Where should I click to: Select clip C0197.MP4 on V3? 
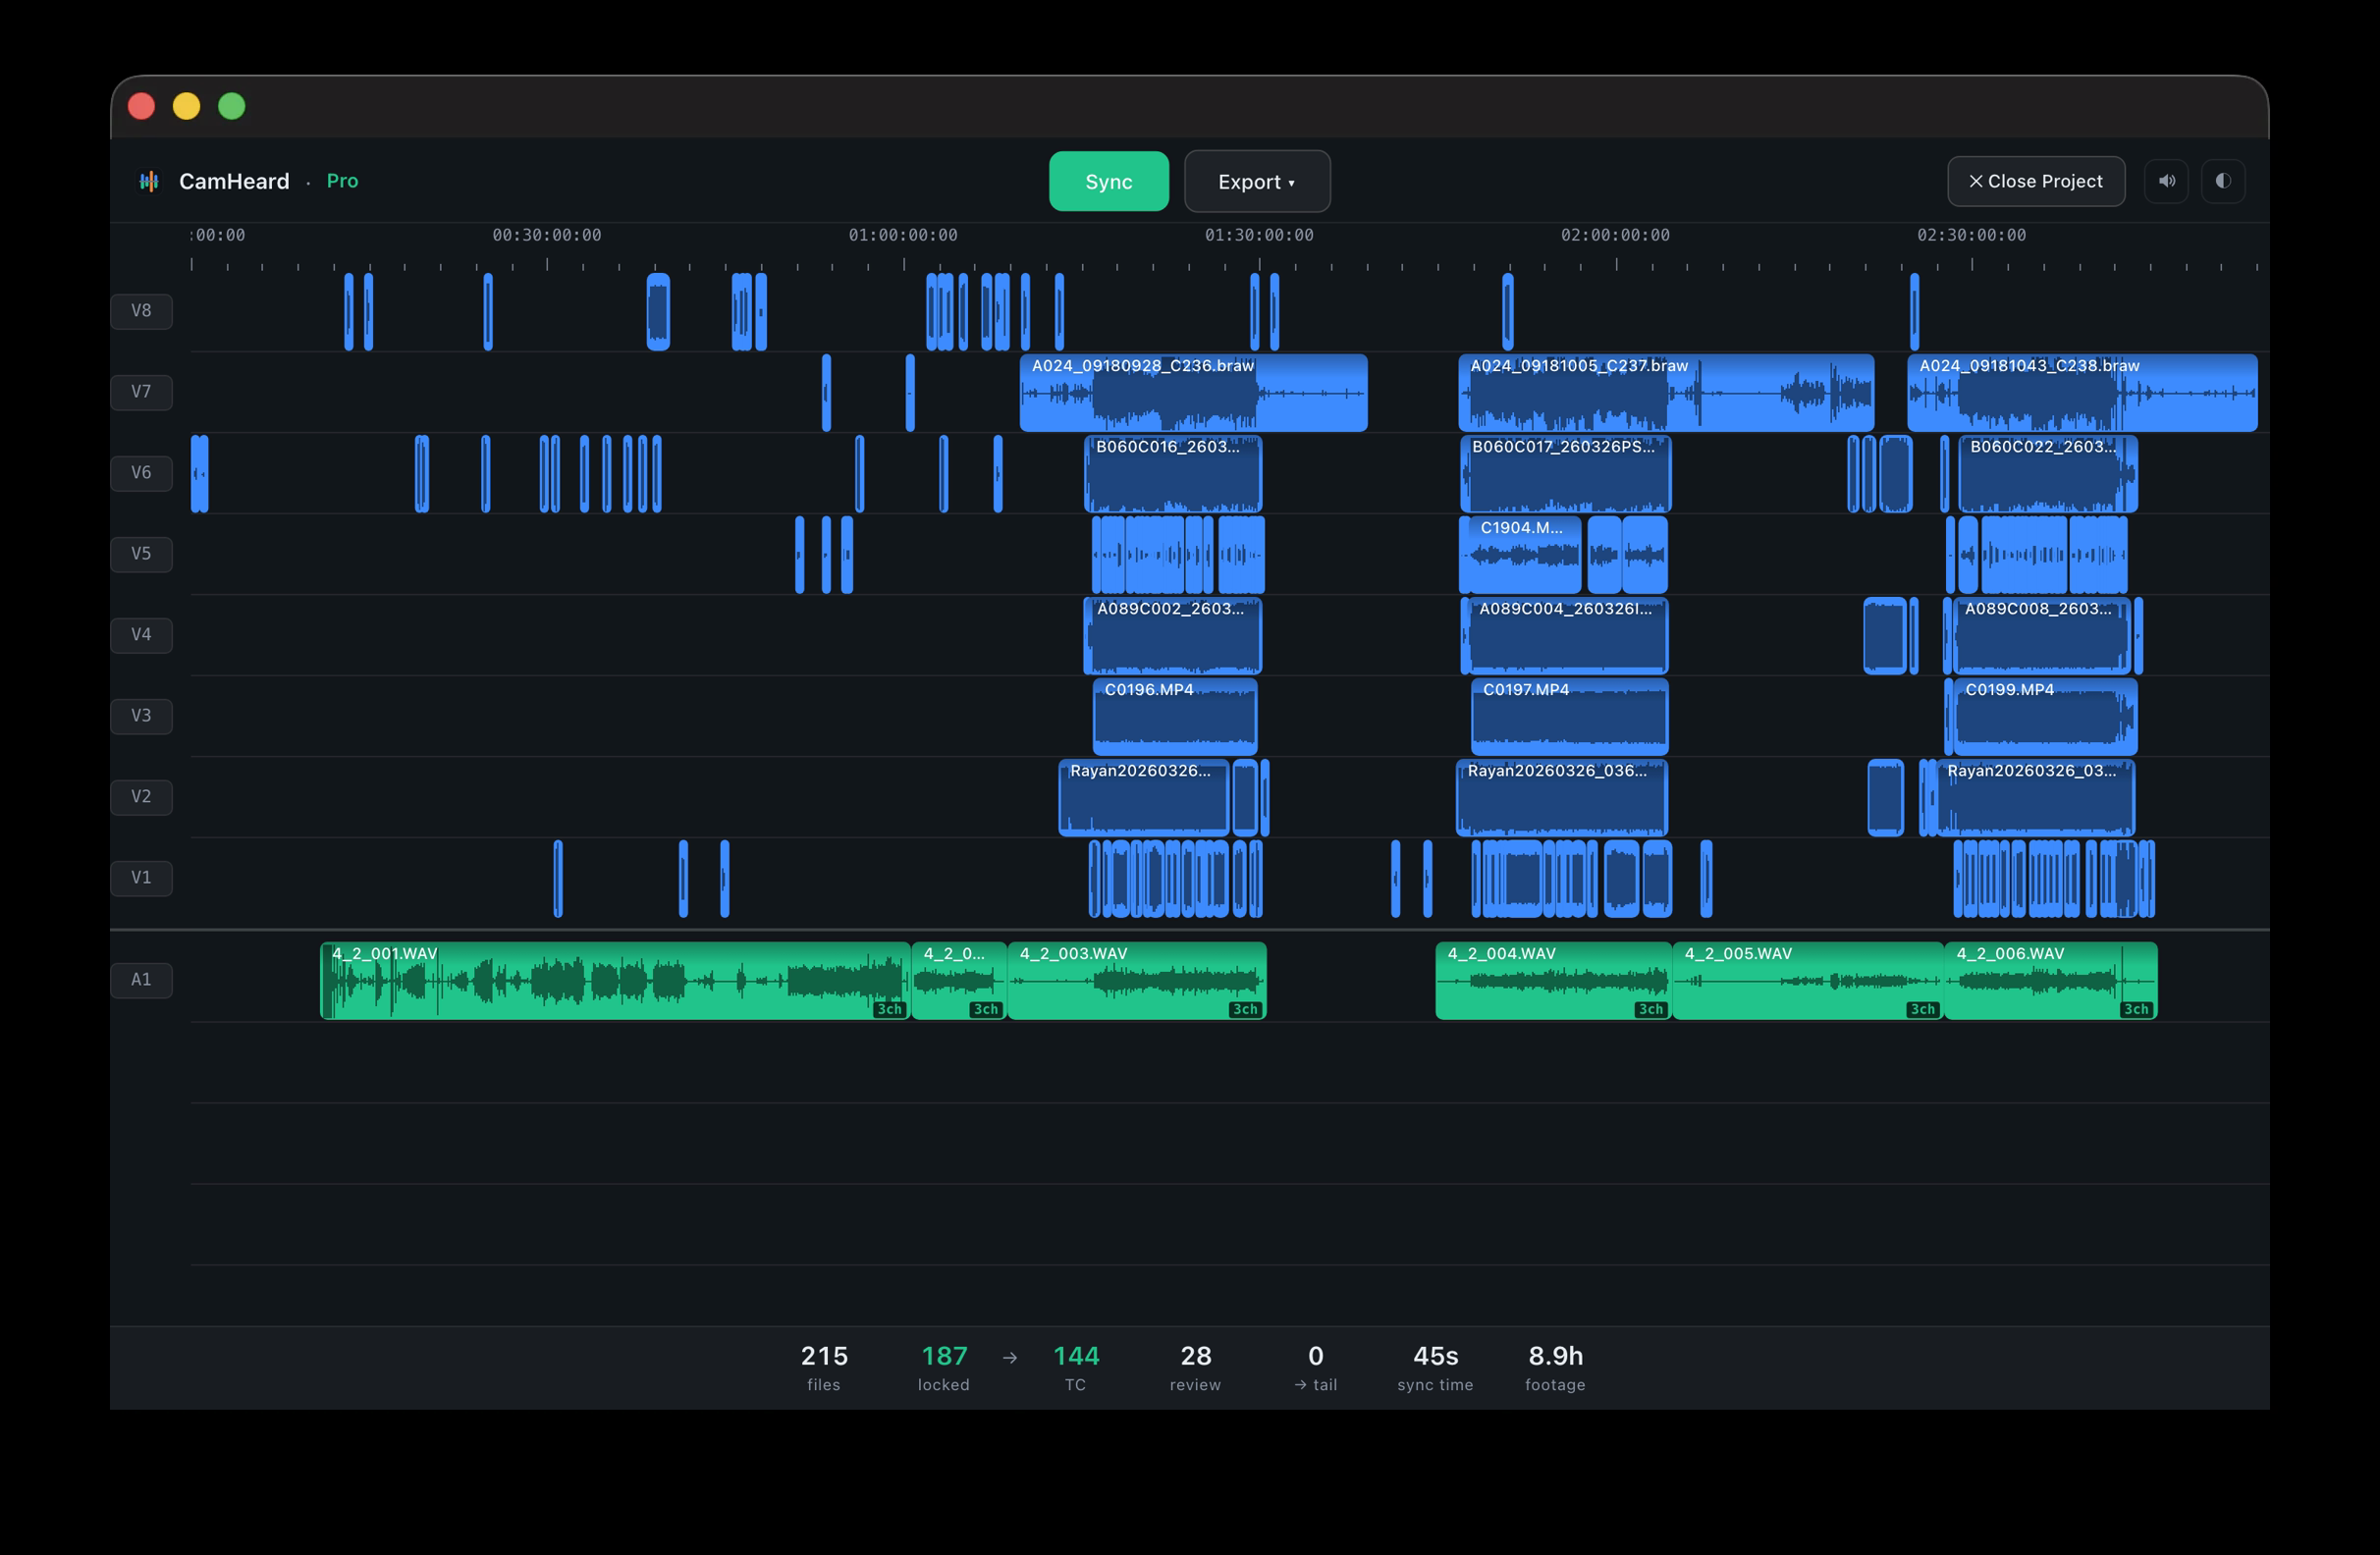point(1570,717)
